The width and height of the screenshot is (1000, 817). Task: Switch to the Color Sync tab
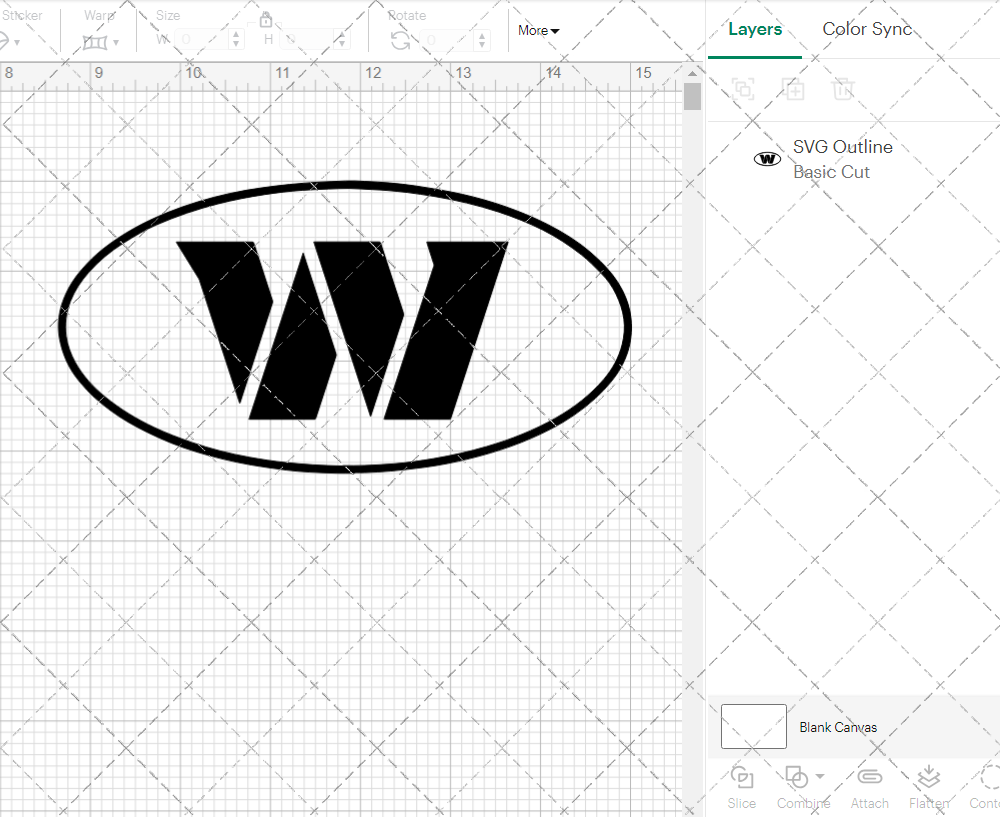click(x=867, y=29)
